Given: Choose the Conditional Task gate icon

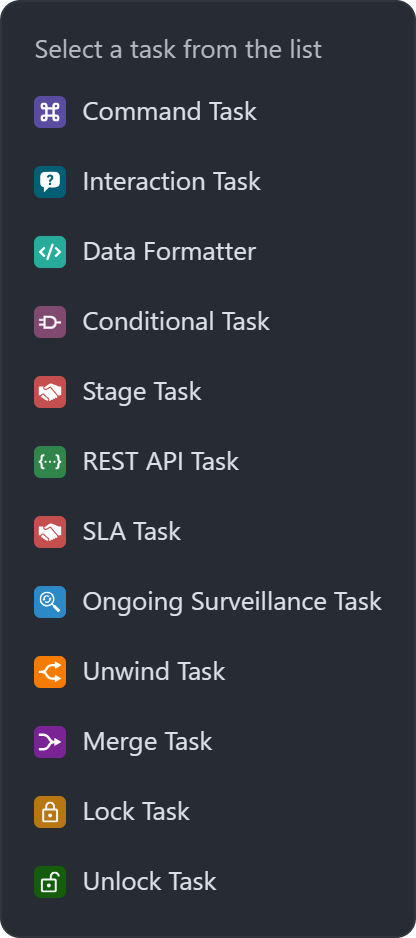Looking at the screenshot, I should 50,322.
